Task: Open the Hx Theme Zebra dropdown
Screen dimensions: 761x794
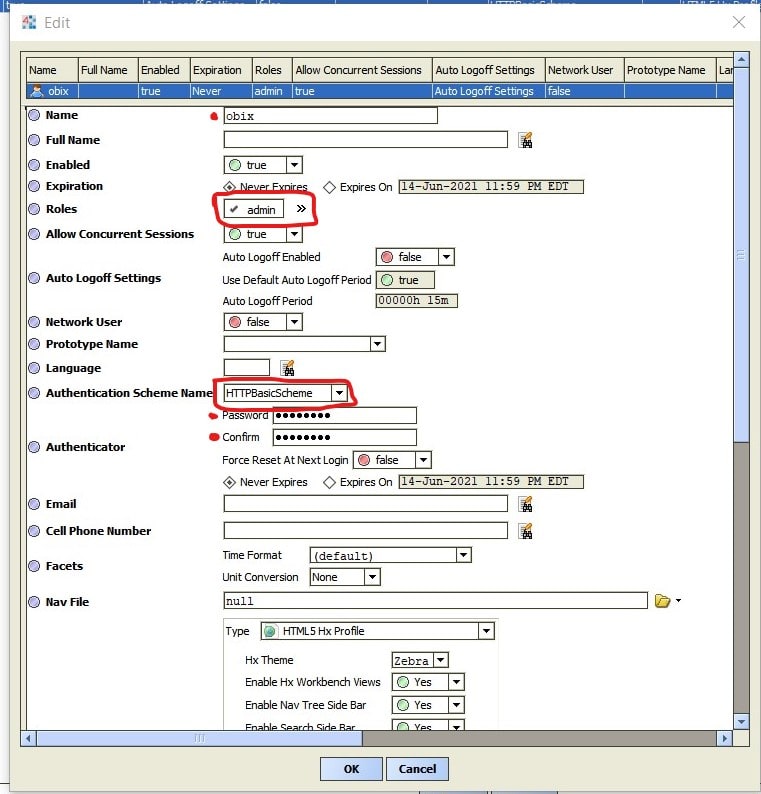Action: tap(440, 660)
